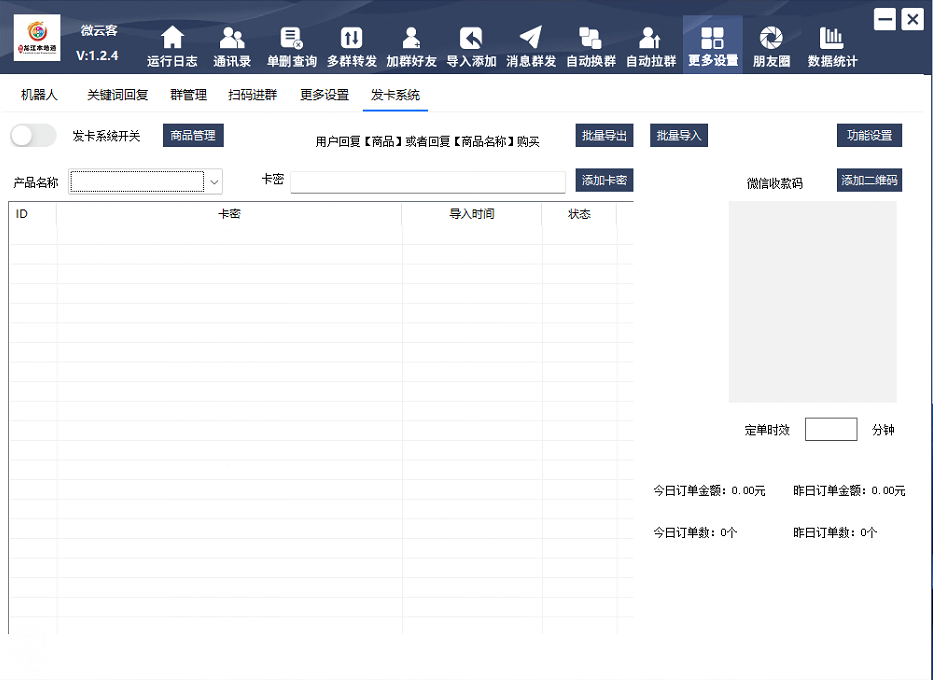
Task: Switch to the 关键词回复 tab
Action: click(x=117, y=95)
